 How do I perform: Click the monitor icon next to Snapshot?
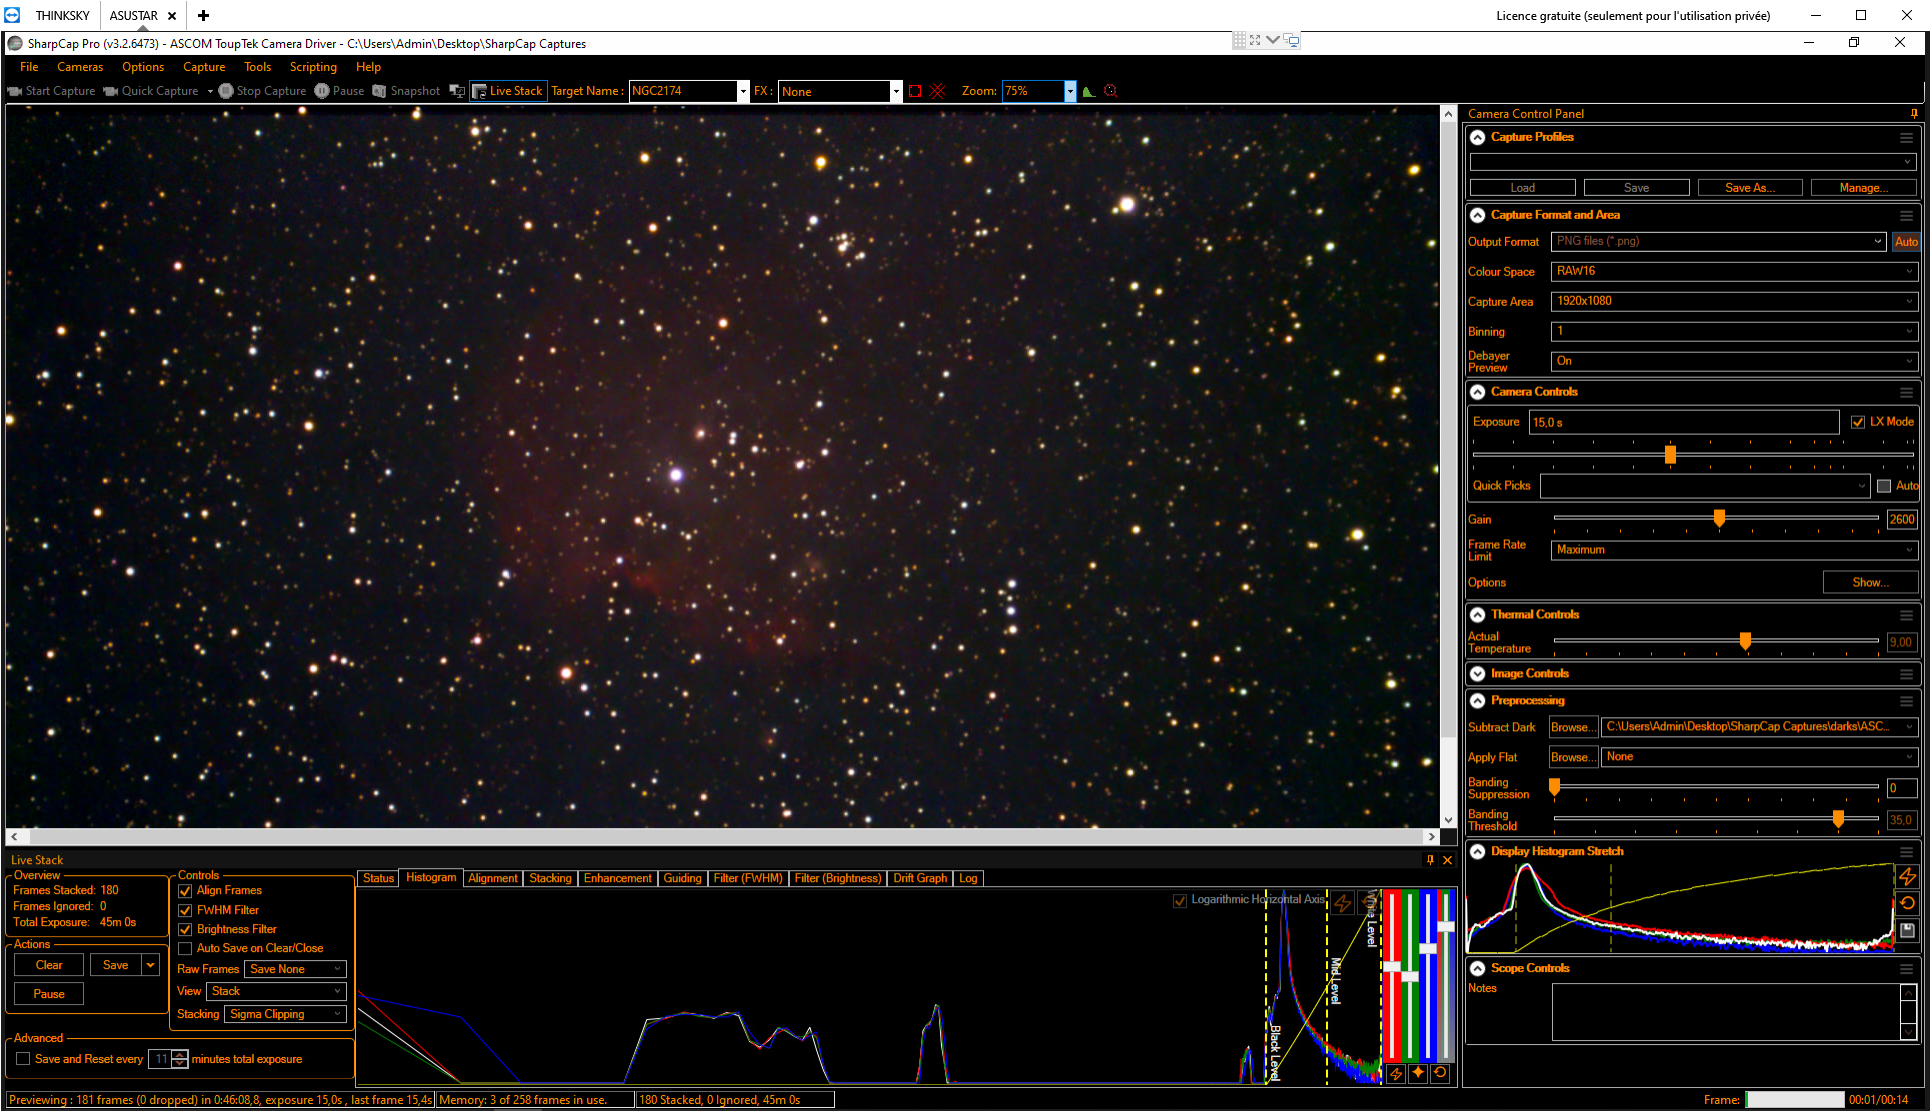457,91
